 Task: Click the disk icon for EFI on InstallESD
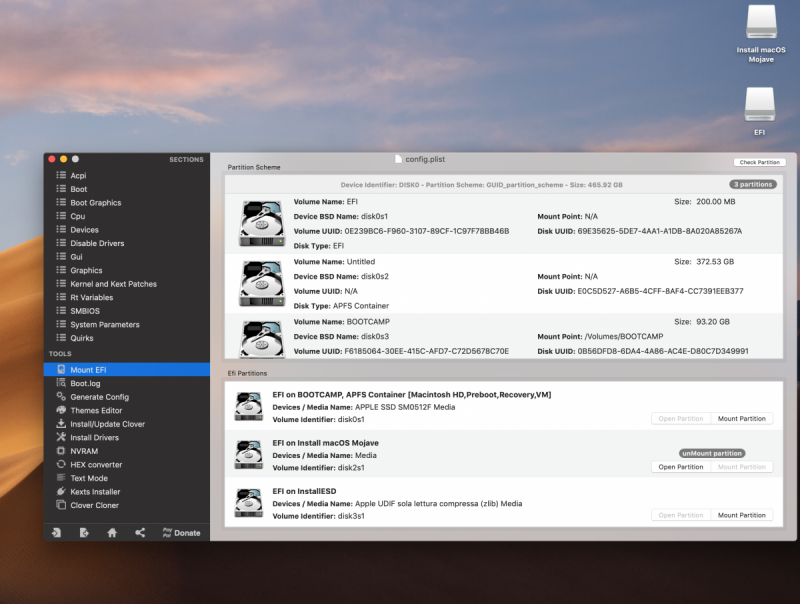point(248,503)
